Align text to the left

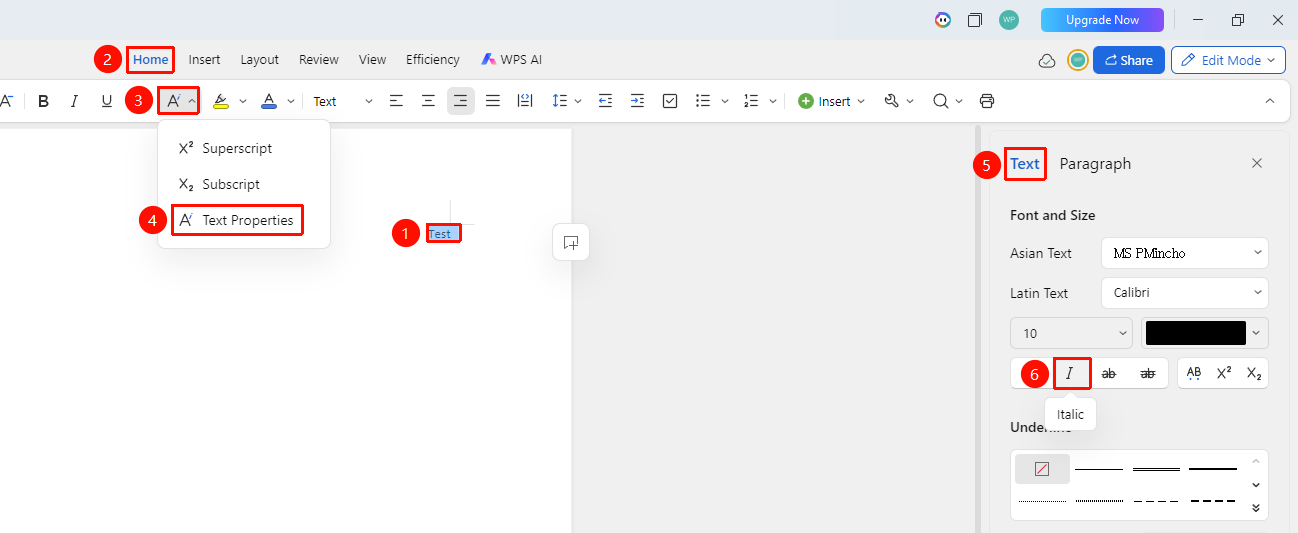click(397, 101)
